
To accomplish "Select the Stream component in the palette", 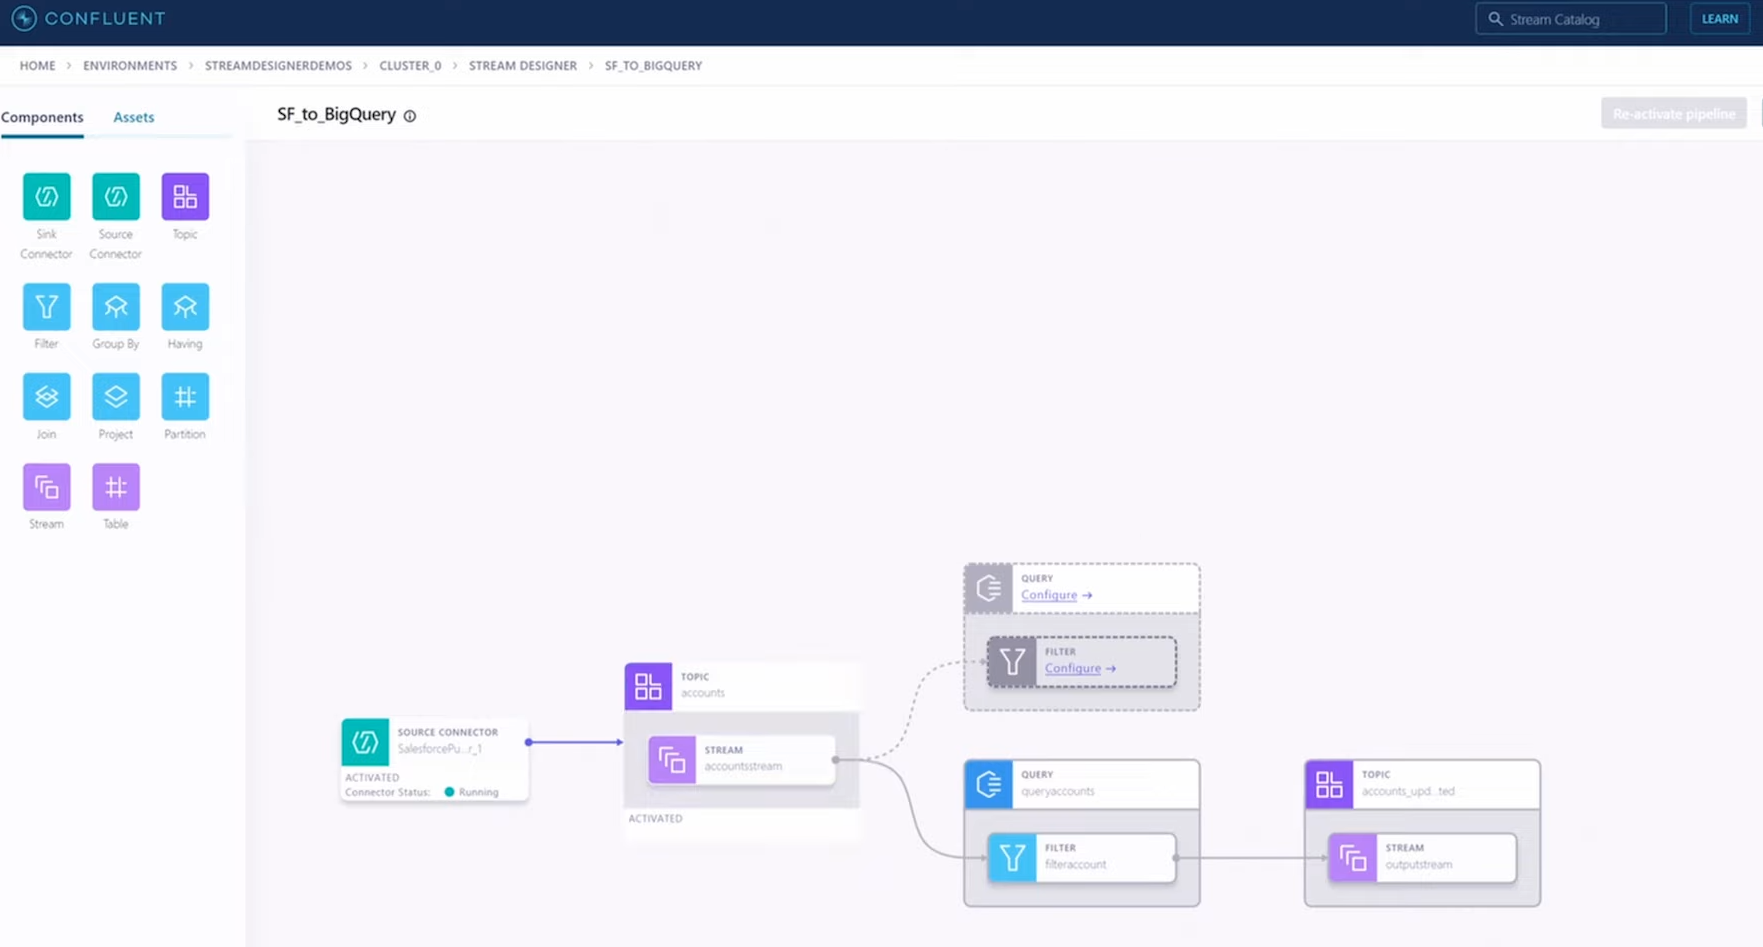I will (x=46, y=487).
